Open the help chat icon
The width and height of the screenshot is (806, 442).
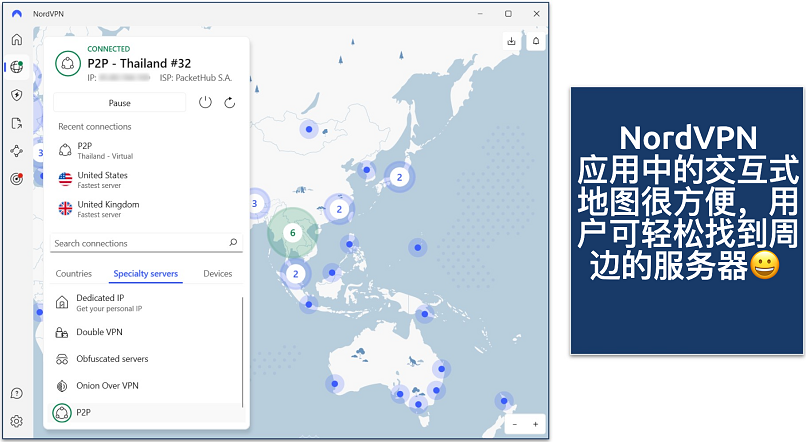click(x=17, y=394)
